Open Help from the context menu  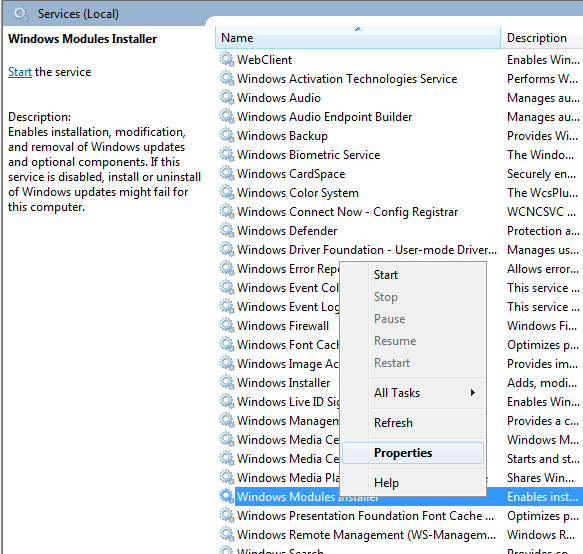click(x=386, y=483)
